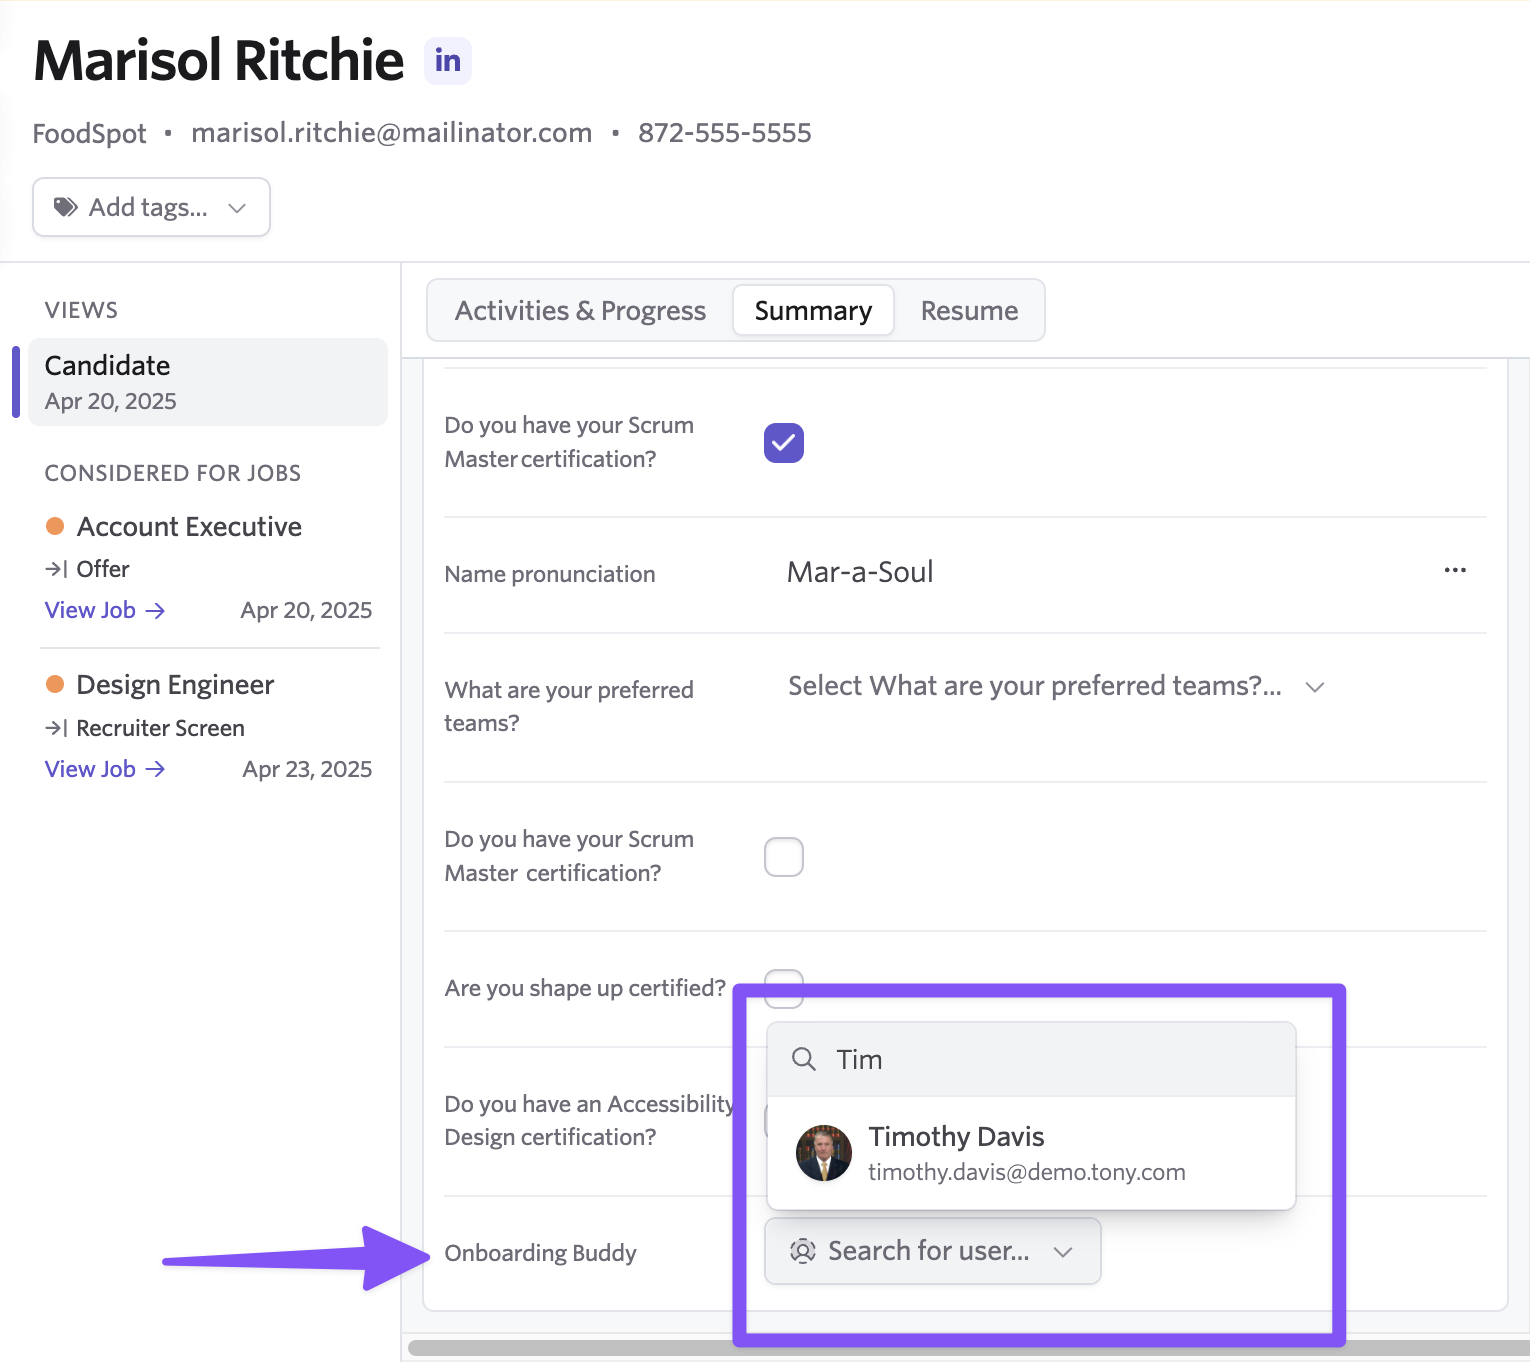Switch to the Activities & Progress tab
The height and width of the screenshot is (1362, 1530).
tap(580, 311)
